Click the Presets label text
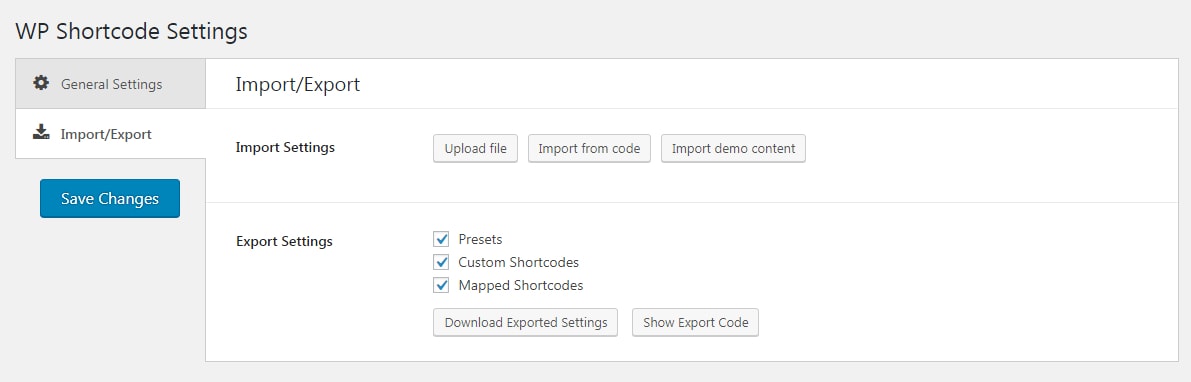The image size is (1191, 382). tap(480, 239)
